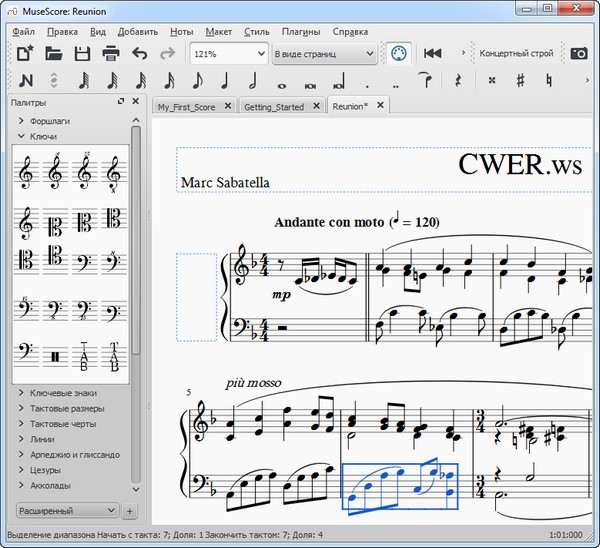Screen dimensions: 600x548
Task: Save the score with the floppy icon
Action: 83,53
